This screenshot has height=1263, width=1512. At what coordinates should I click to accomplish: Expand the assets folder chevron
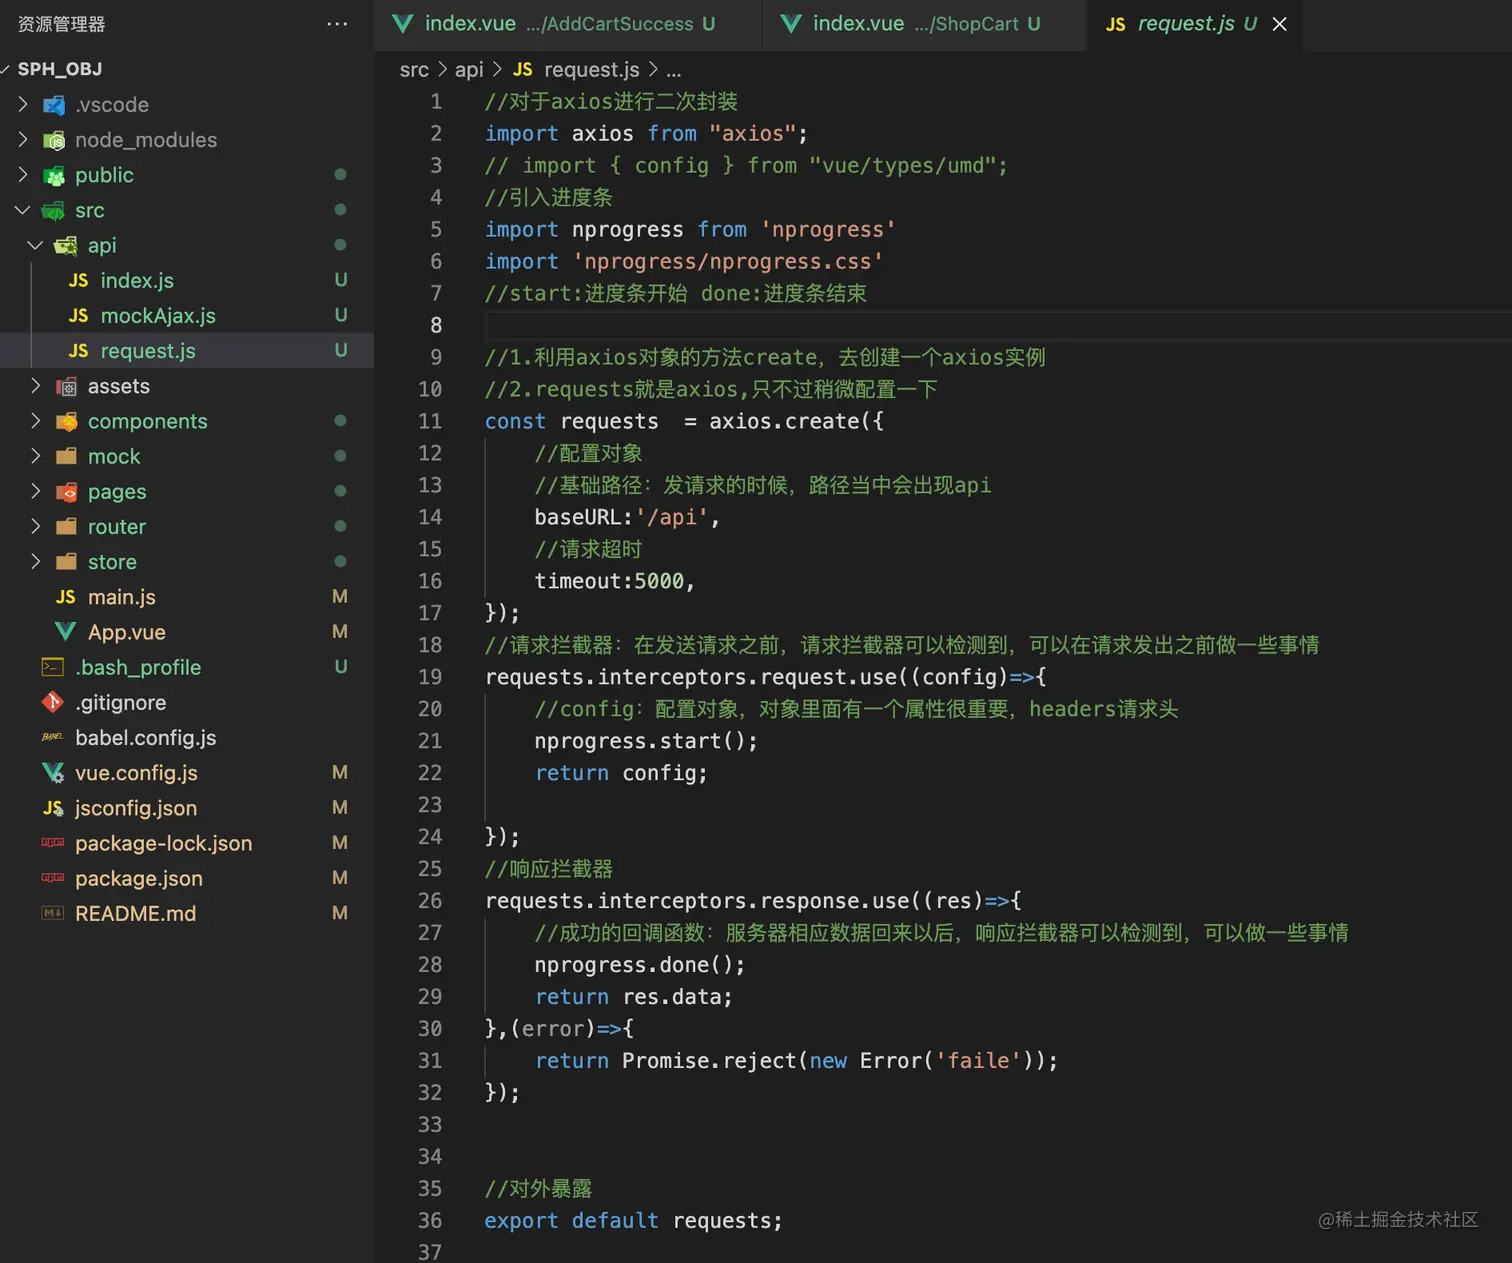tap(35, 386)
